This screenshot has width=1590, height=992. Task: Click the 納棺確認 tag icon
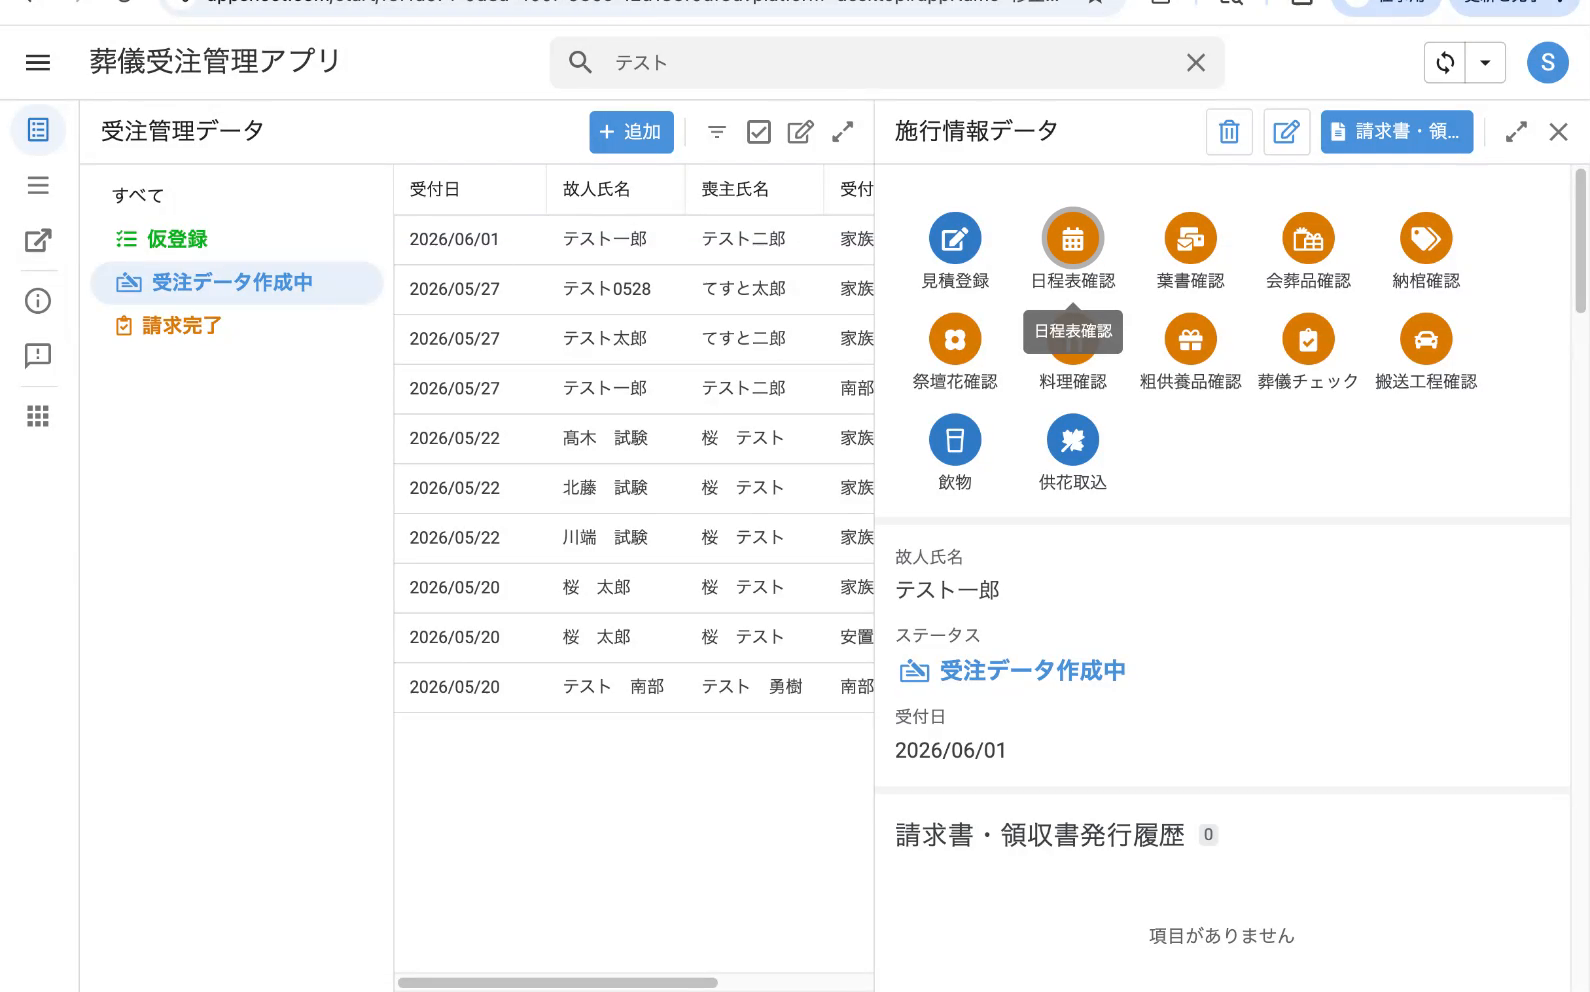pyautogui.click(x=1426, y=239)
